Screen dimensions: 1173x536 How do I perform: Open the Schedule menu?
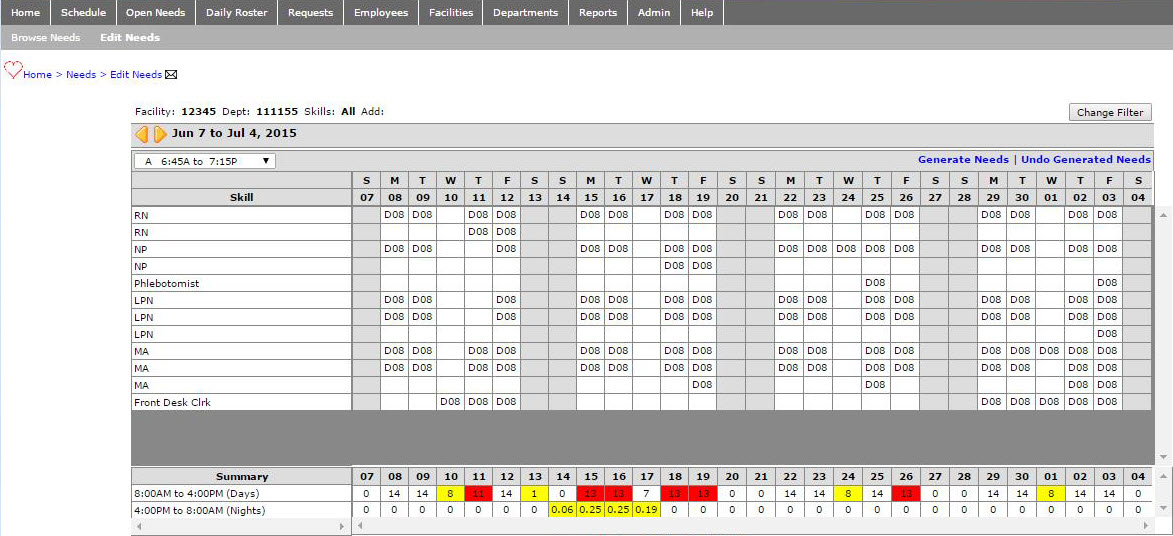(83, 13)
